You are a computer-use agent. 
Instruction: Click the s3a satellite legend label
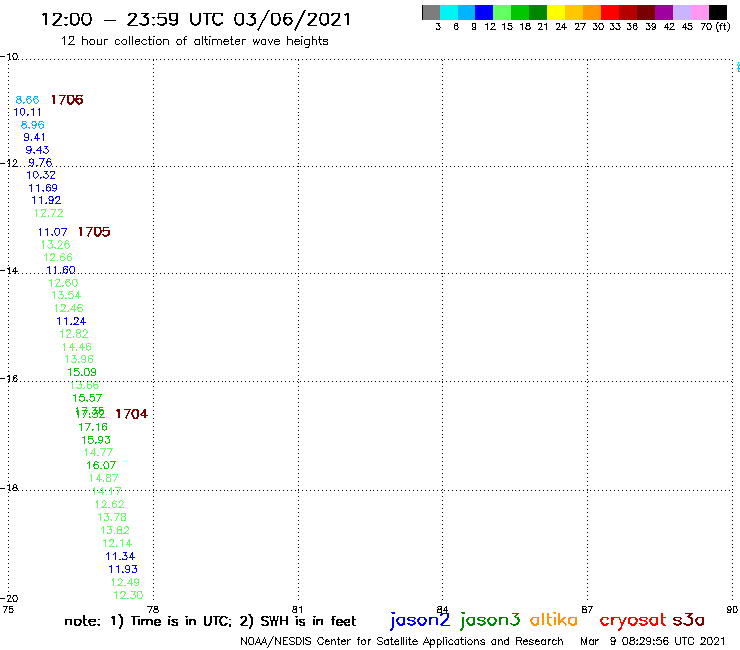(688, 620)
